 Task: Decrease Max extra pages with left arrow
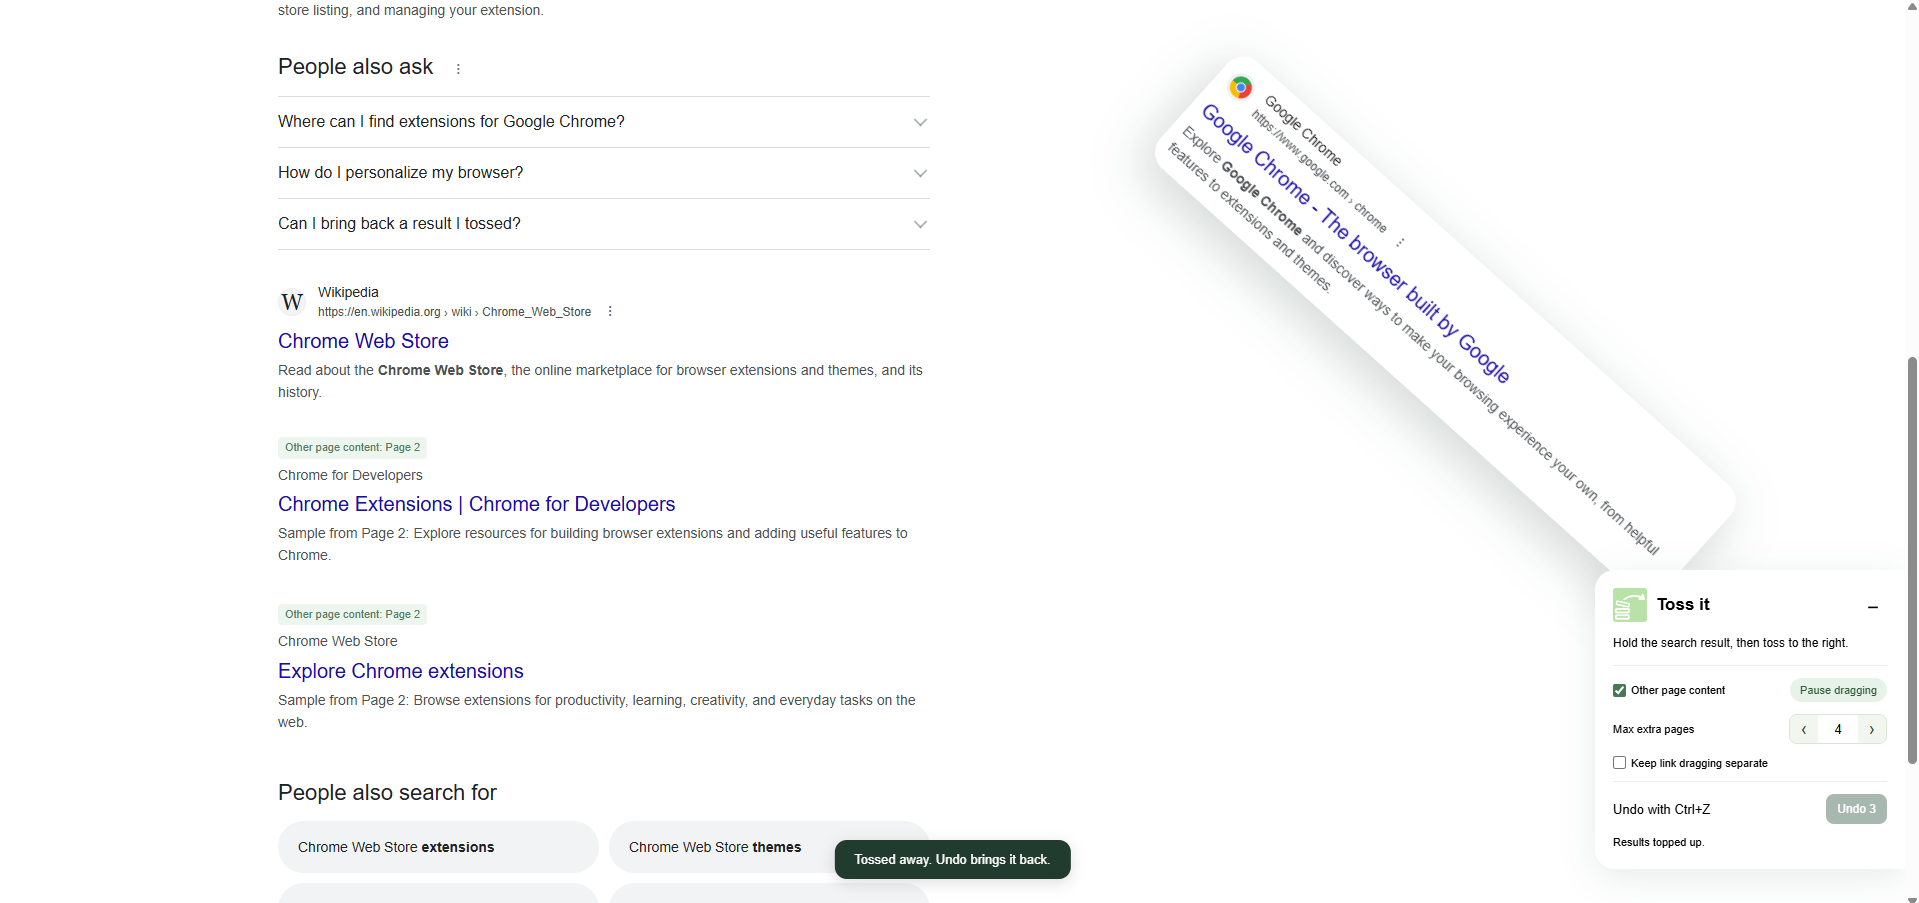pyautogui.click(x=1803, y=729)
